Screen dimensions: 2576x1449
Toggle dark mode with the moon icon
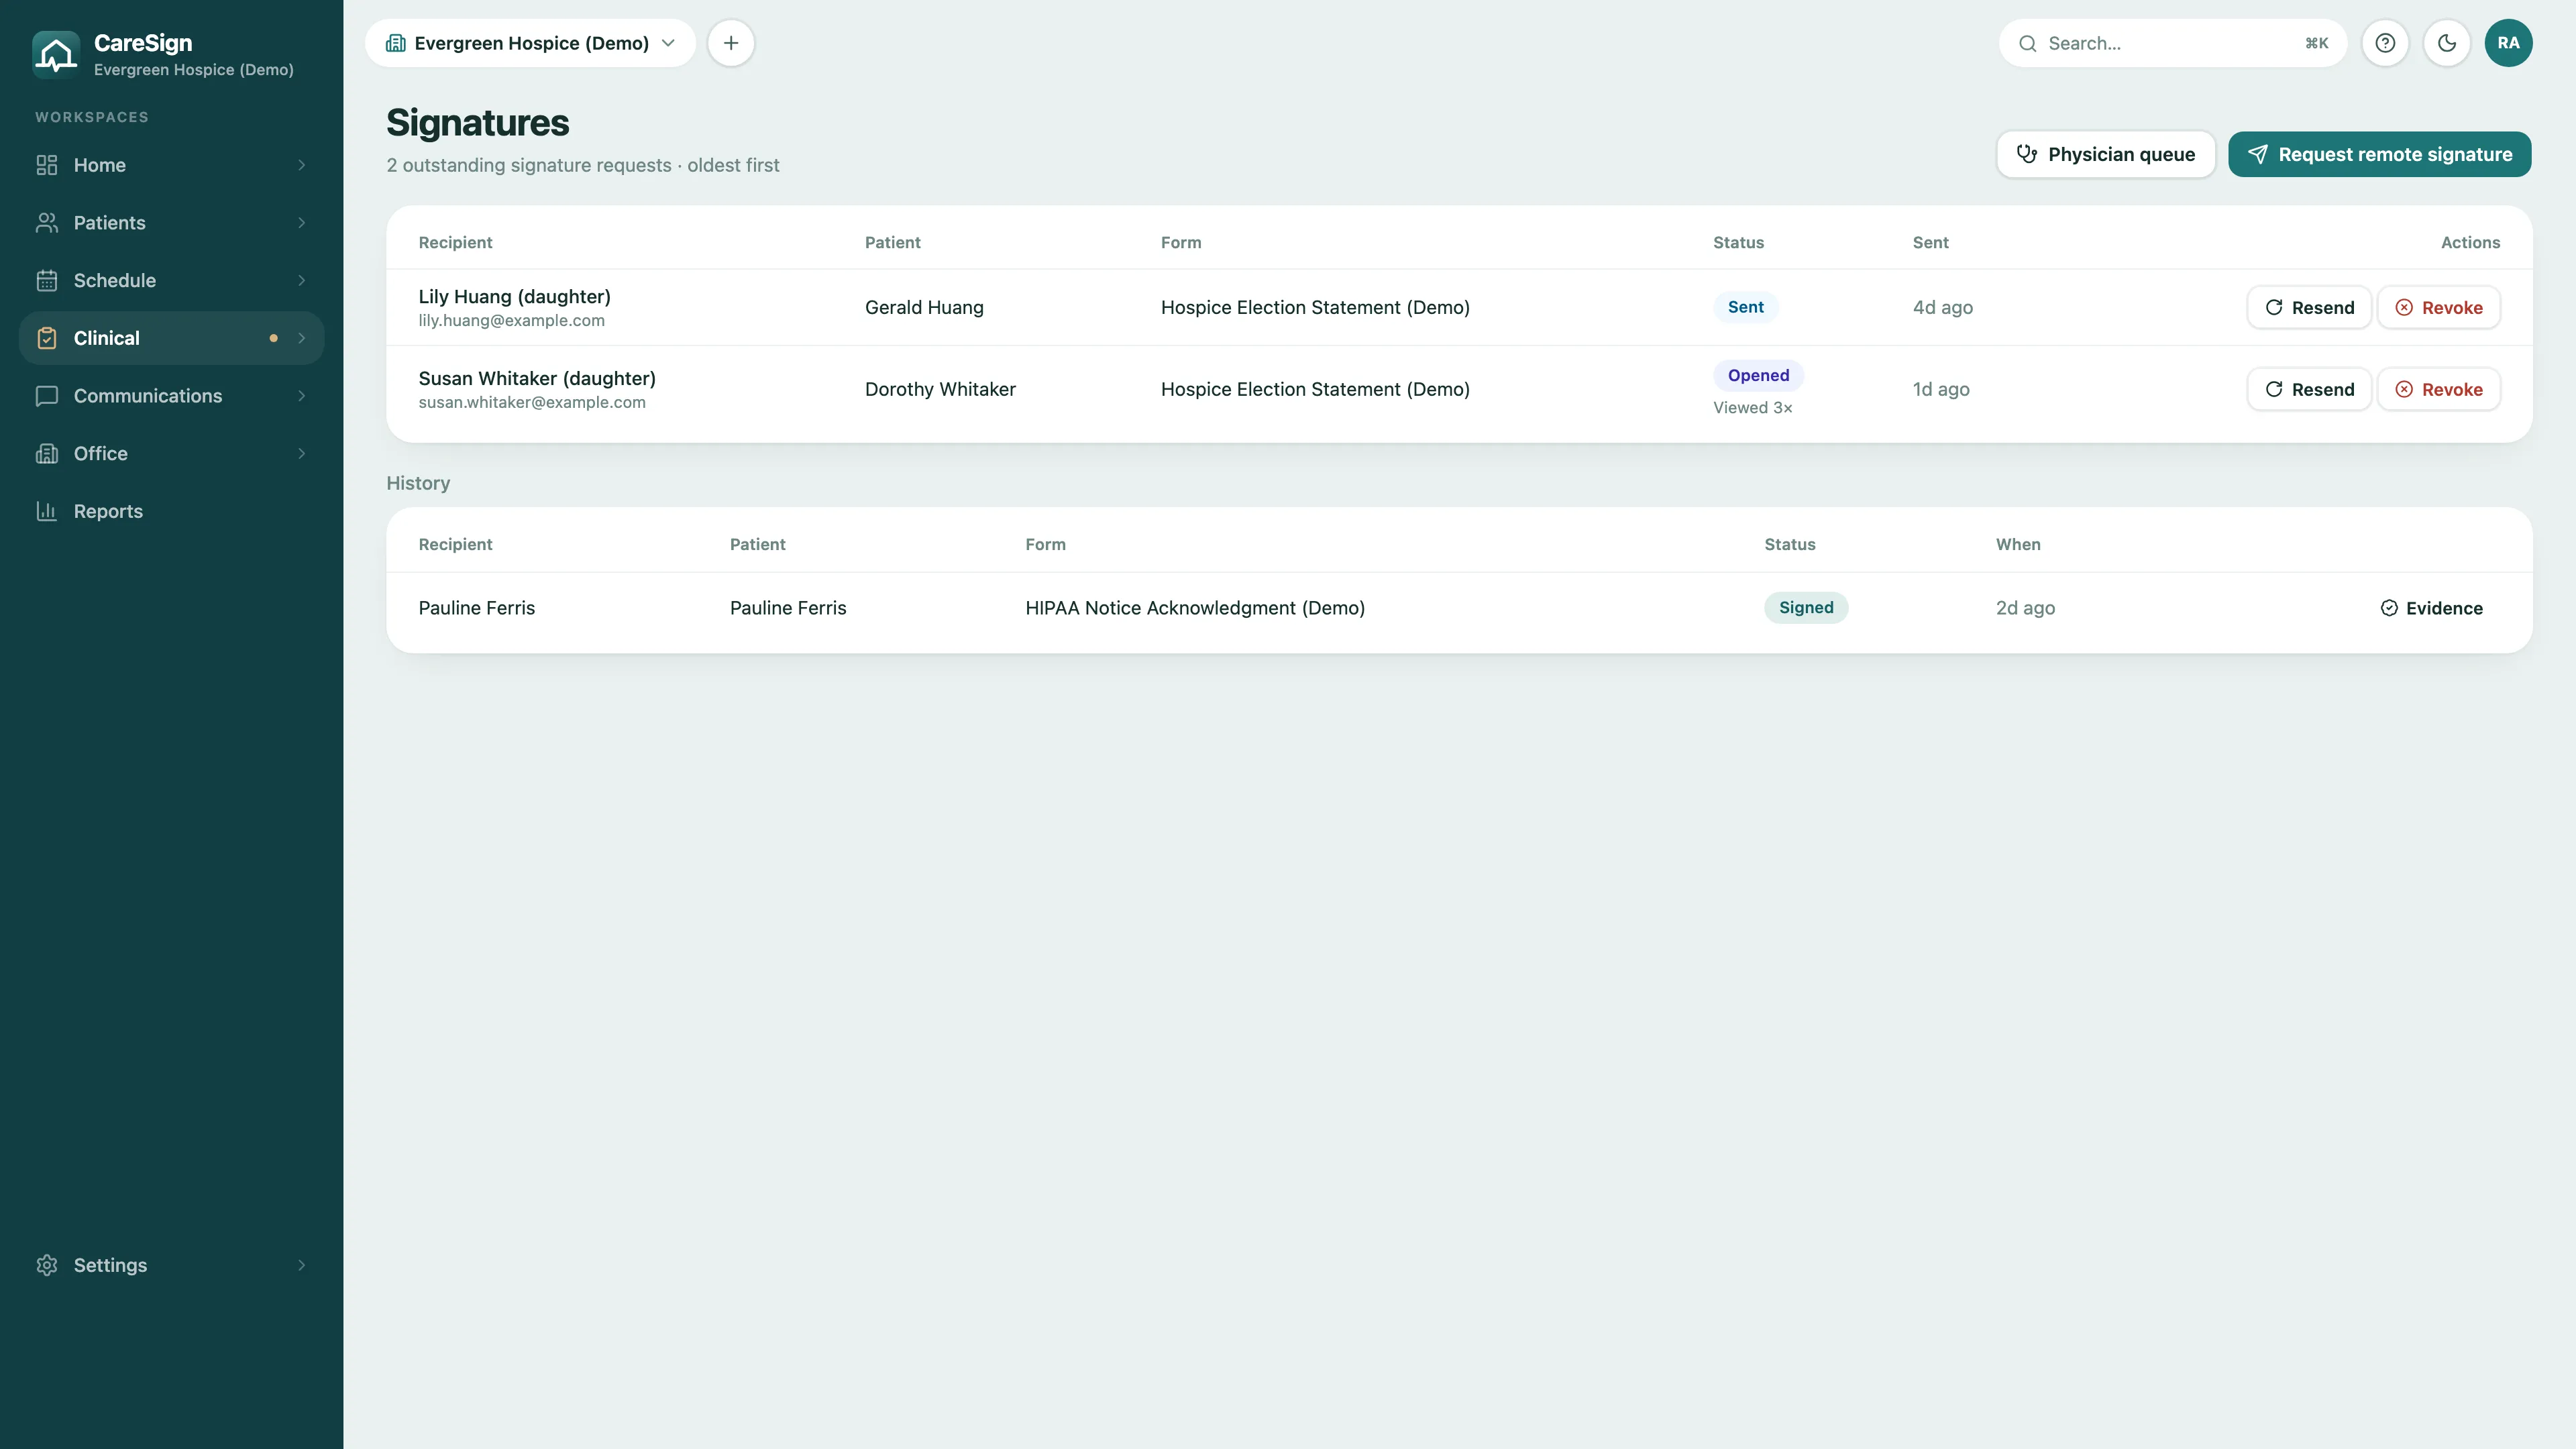pos(2447,43)
